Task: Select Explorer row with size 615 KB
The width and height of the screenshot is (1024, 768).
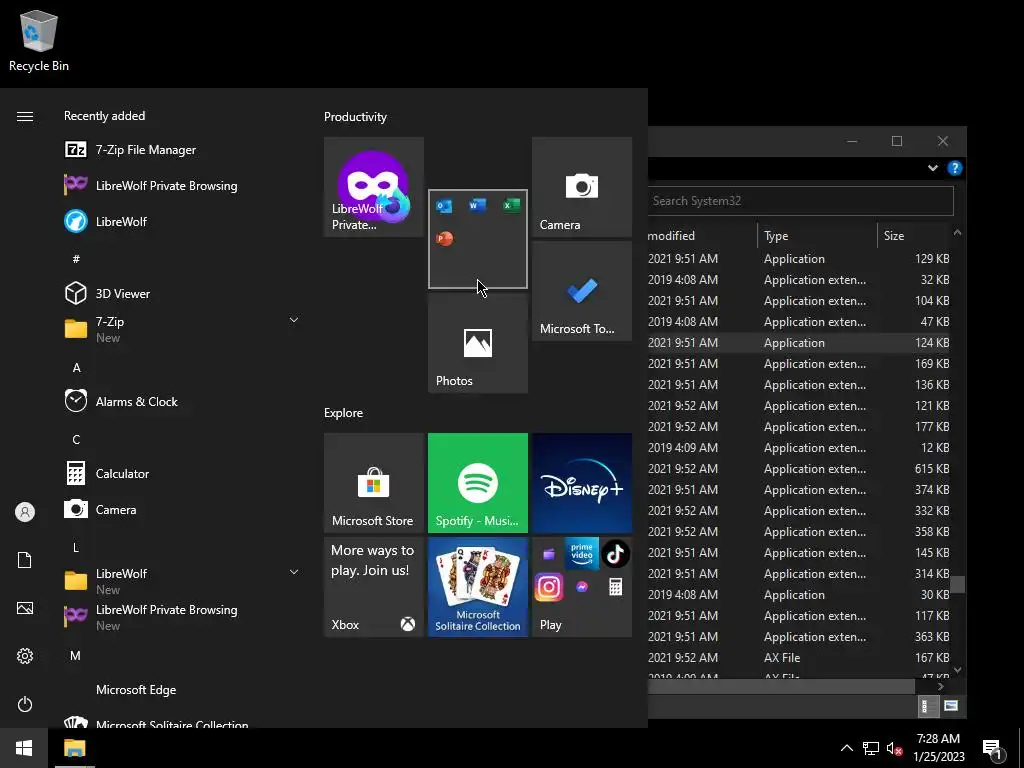Action: (x=799, y=469)
